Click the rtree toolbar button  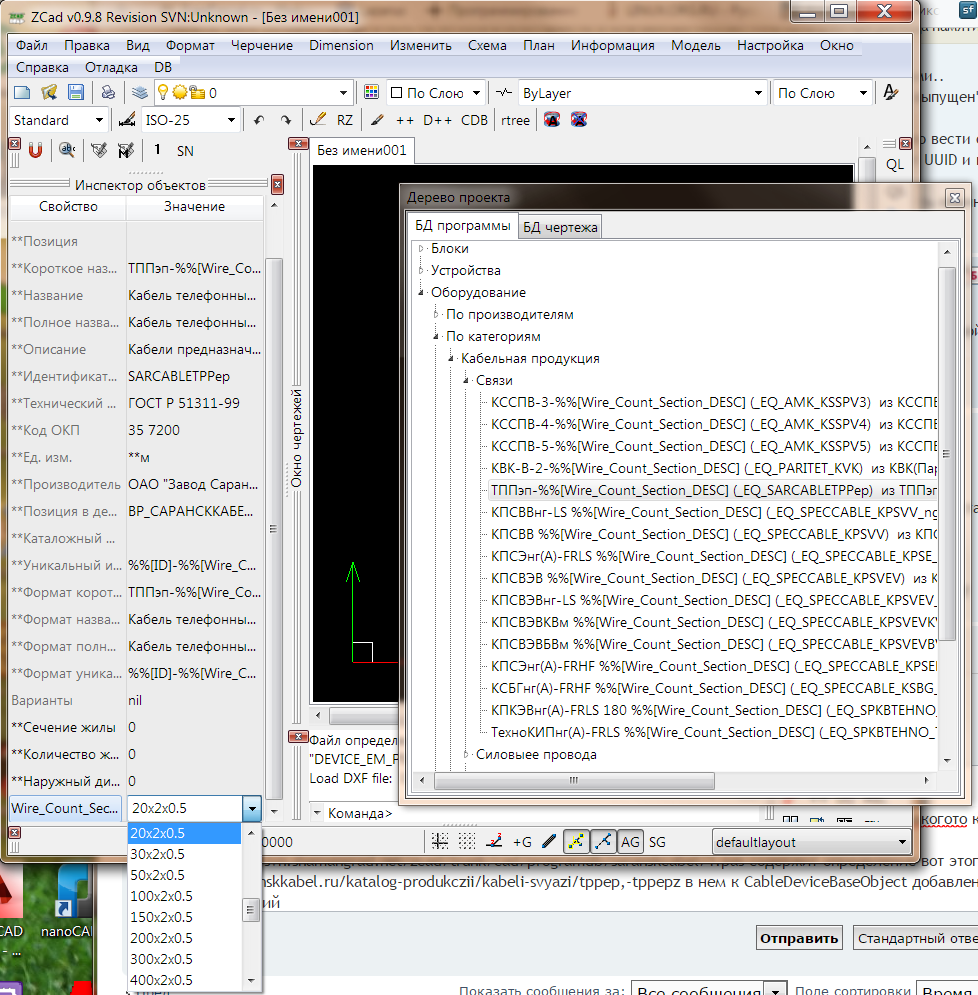click(515, 120)
